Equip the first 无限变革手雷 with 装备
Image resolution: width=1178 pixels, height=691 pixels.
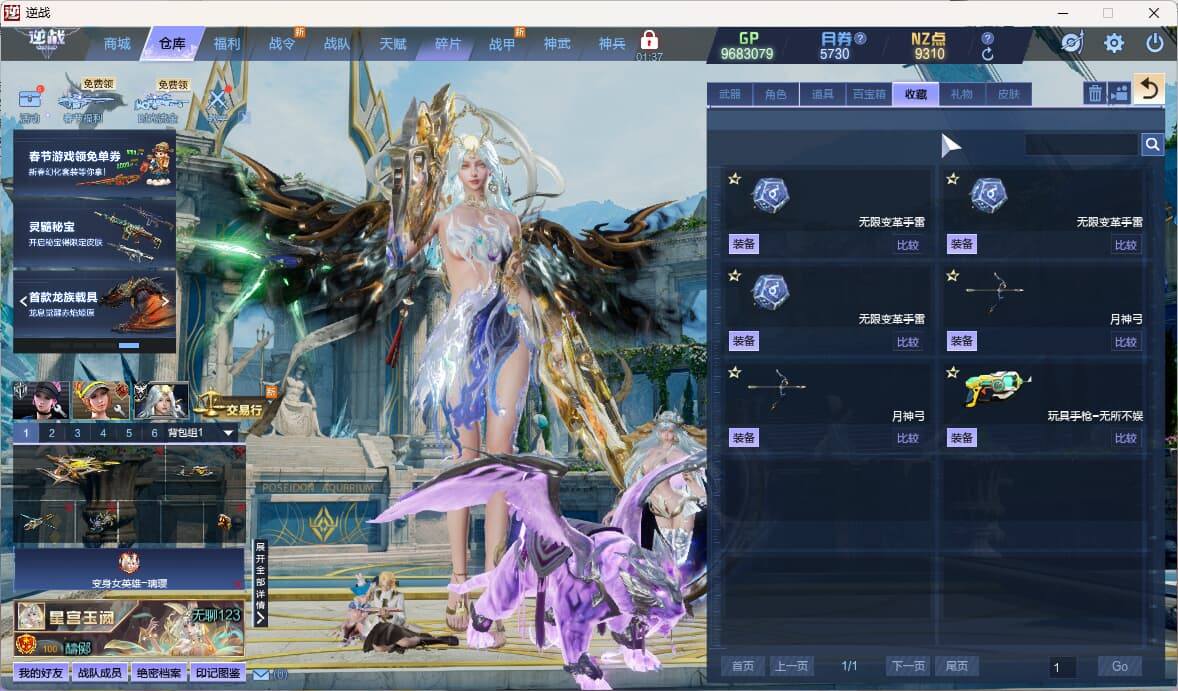(x=744, y=244)
